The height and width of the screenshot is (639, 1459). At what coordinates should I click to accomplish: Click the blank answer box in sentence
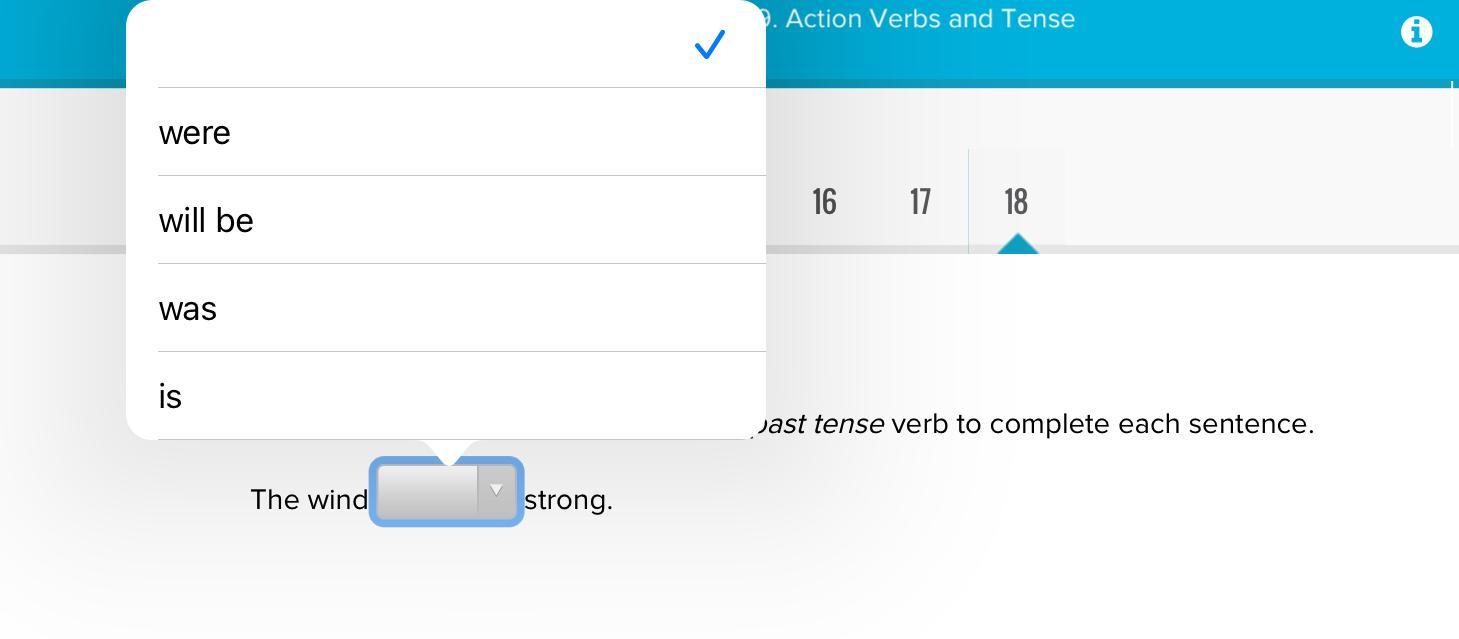coord(428,491)
